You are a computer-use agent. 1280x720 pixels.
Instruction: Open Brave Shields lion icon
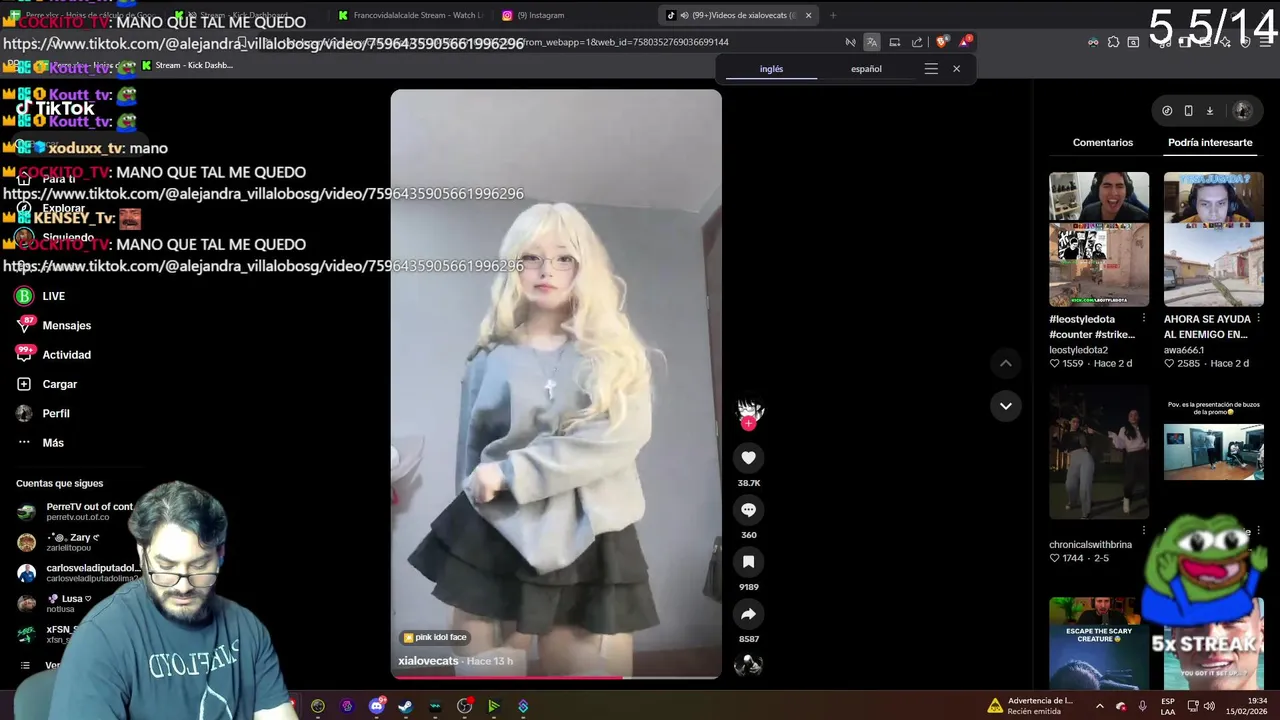[941, 42]
